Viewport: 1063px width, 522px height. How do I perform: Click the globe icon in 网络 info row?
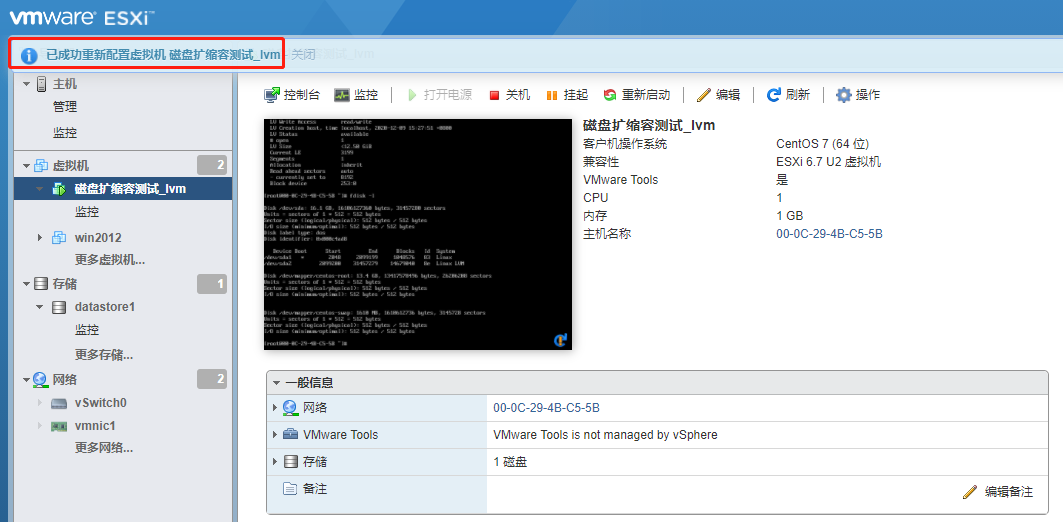coord(290,407)
